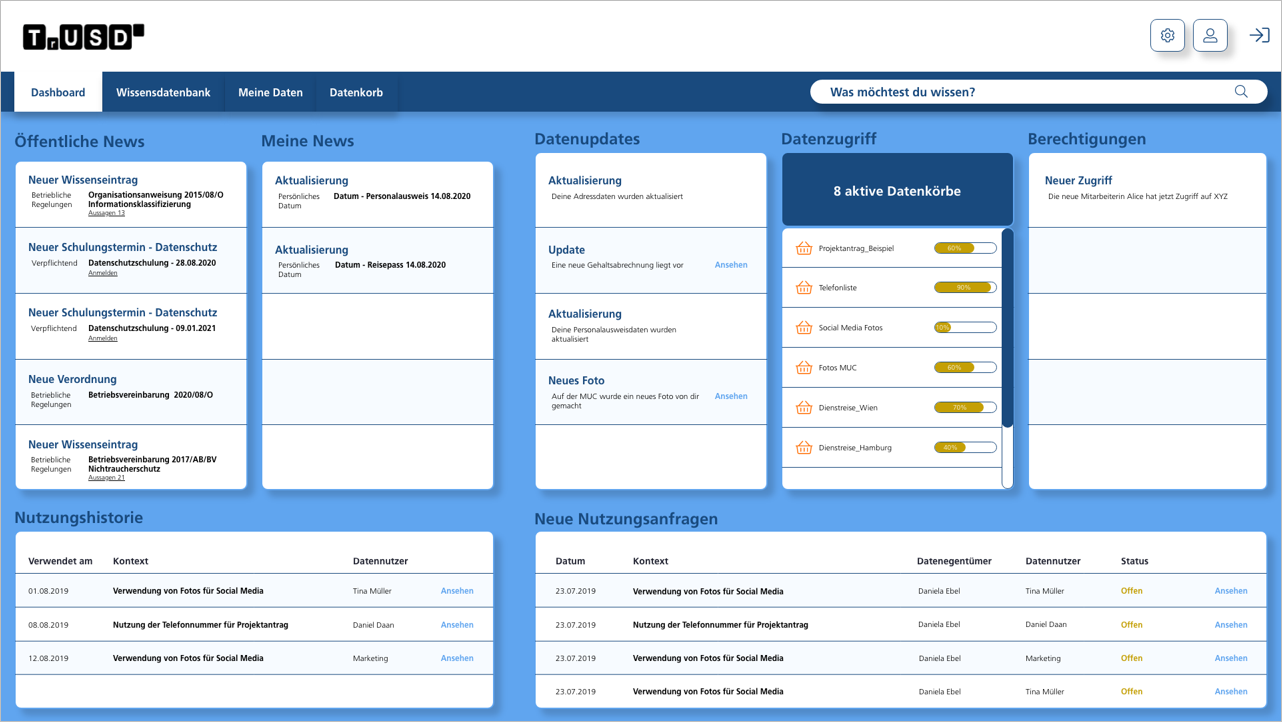
Task: Open 'Datum - Personalausweis 14.08.2020' news item
Action: tap(402, 196)
